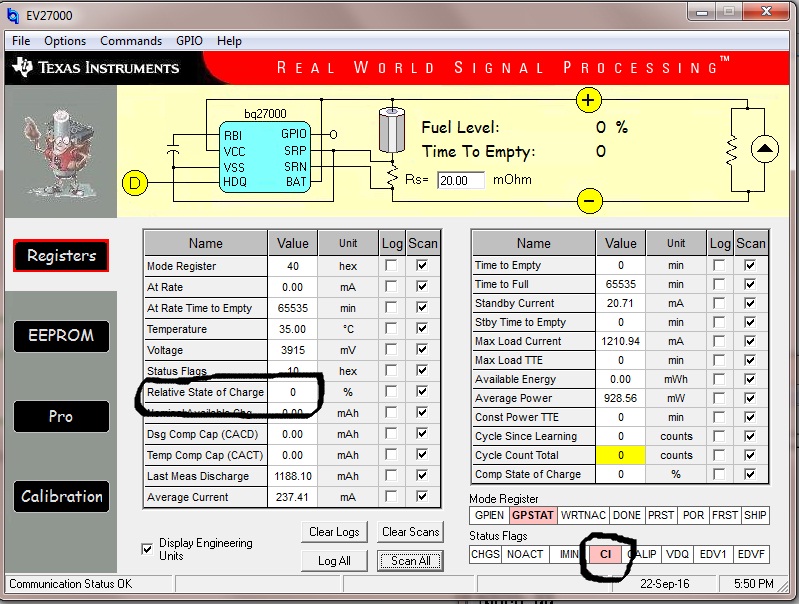
Task: Click the Log All button
Action: (x=334, y=561)
